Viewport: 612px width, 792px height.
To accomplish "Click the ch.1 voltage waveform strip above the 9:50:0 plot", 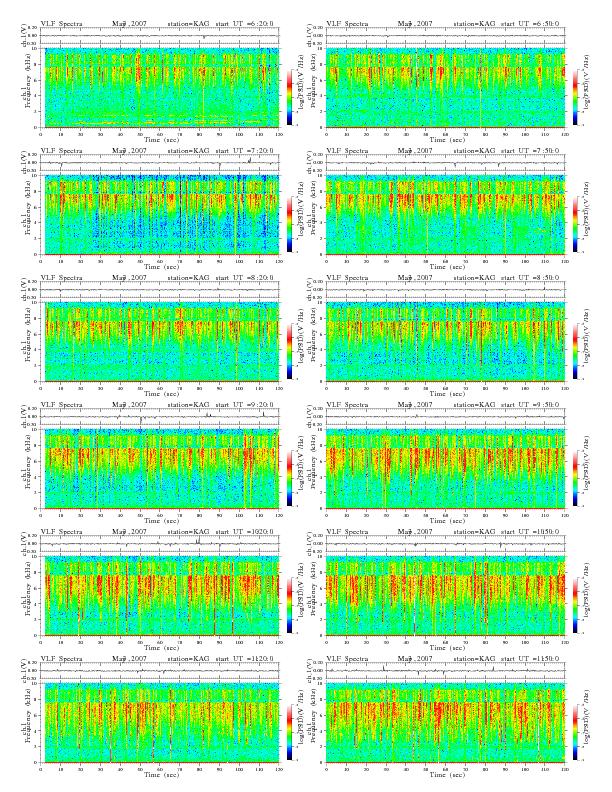I will coord(445,417).
